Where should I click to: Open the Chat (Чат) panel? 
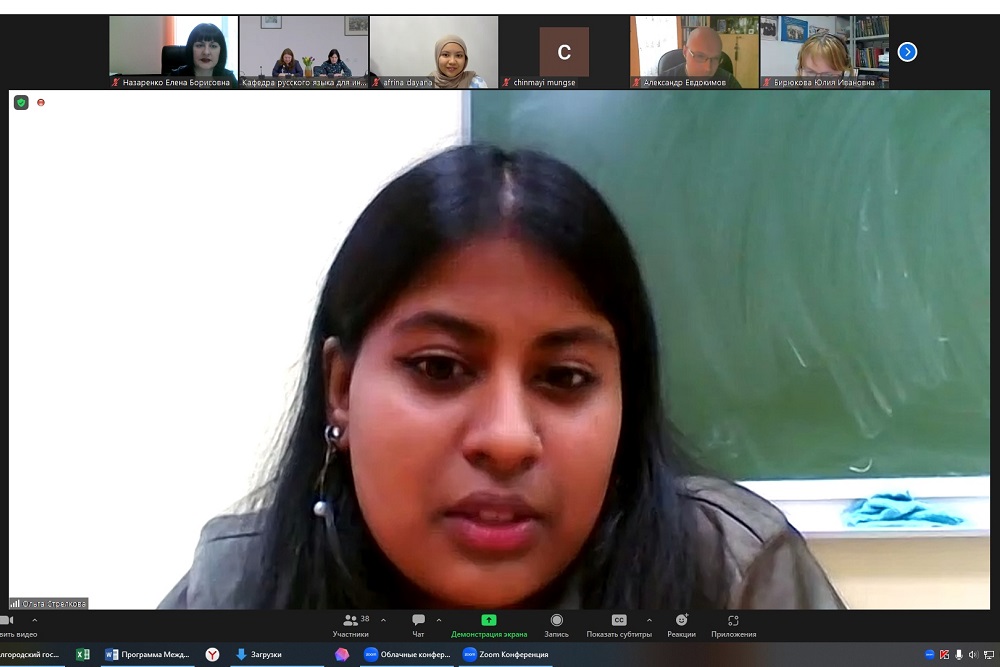coord(418,624)
